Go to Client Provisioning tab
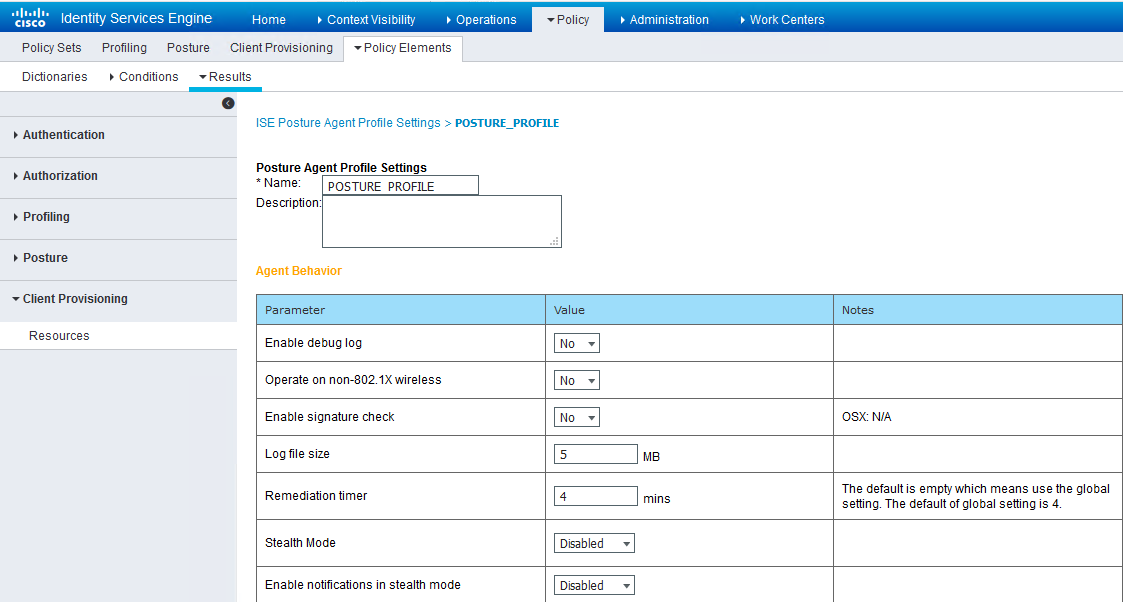The image size is (1123, 602). (281, 47)
